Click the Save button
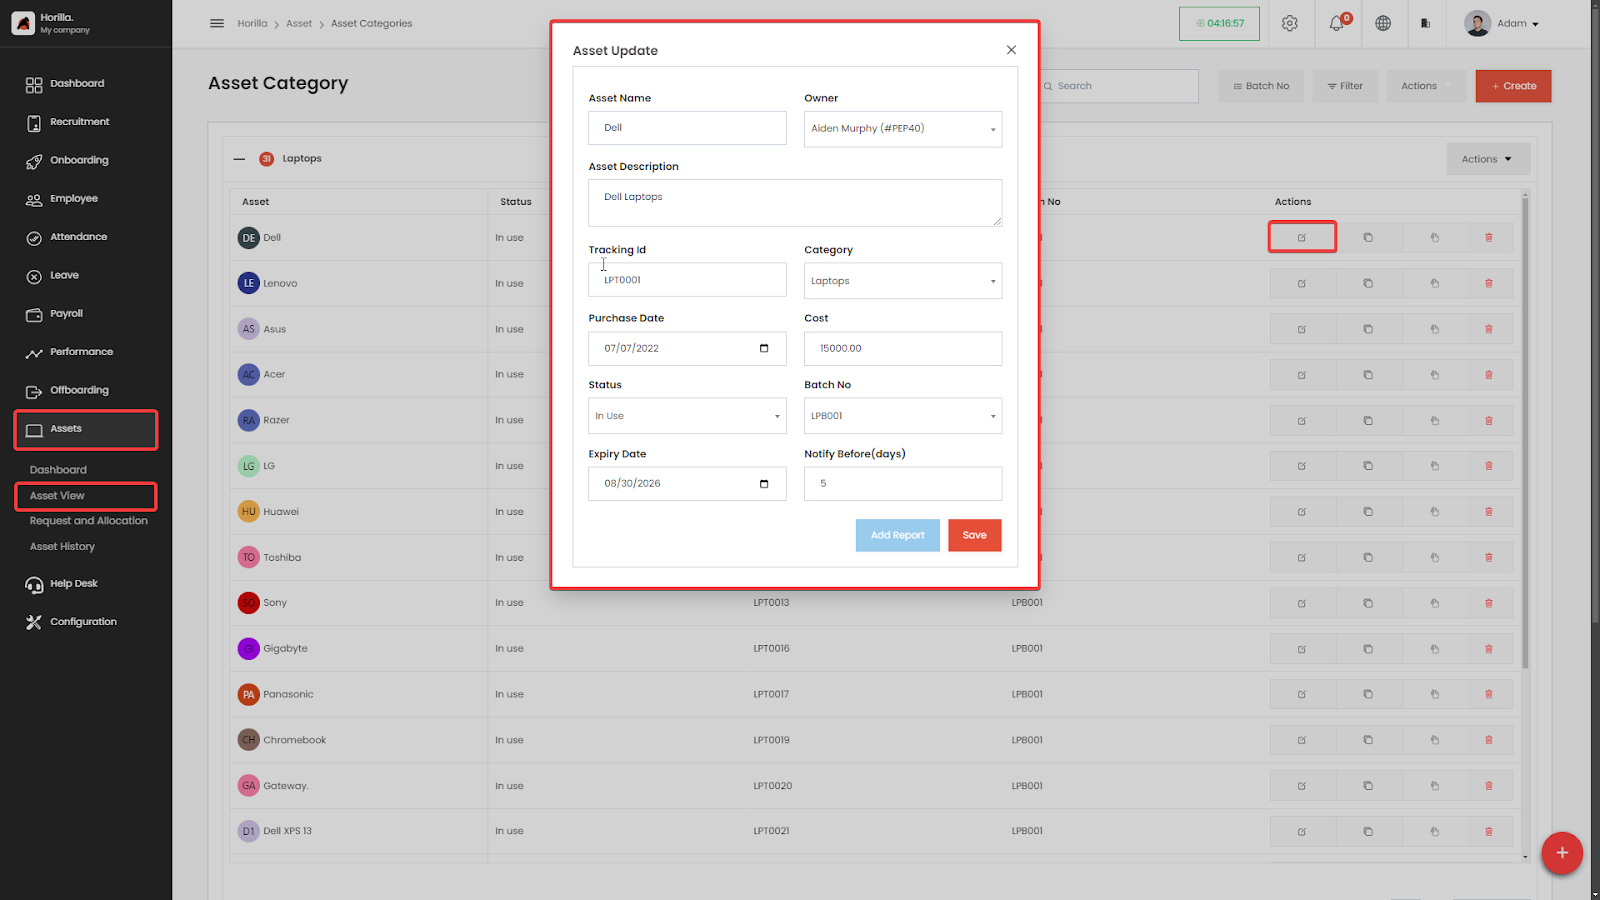This screenshot has height=900, width=1600. [975, 535]
